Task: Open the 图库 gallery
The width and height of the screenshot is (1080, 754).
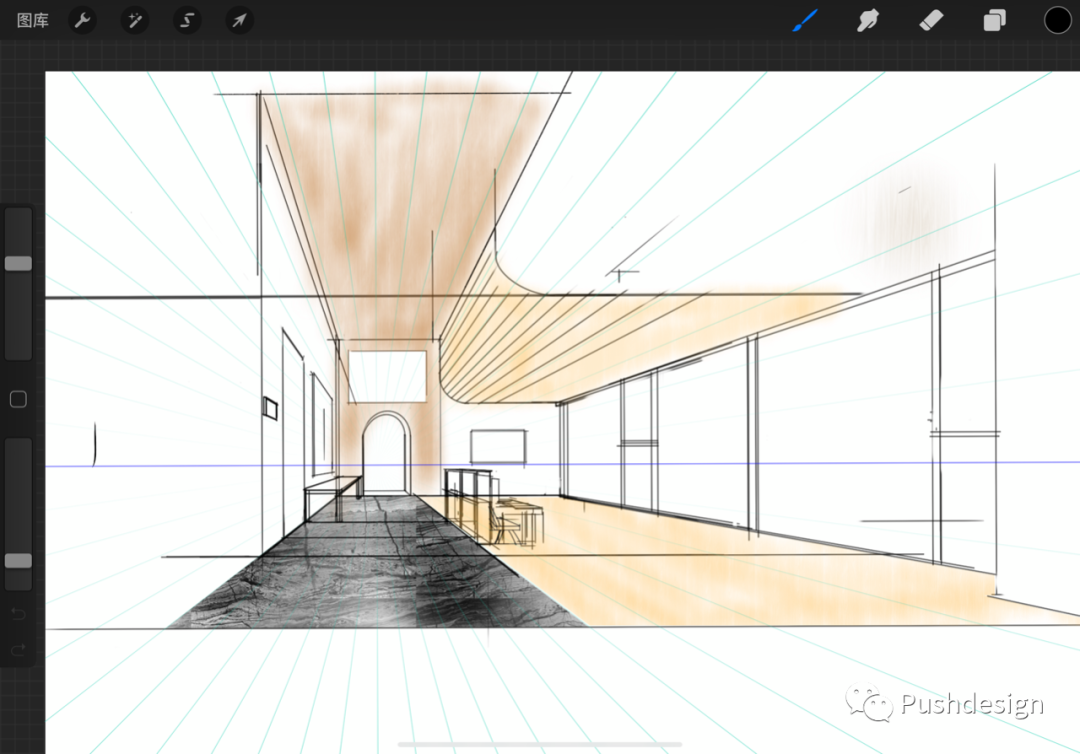Action: [33, 20]
